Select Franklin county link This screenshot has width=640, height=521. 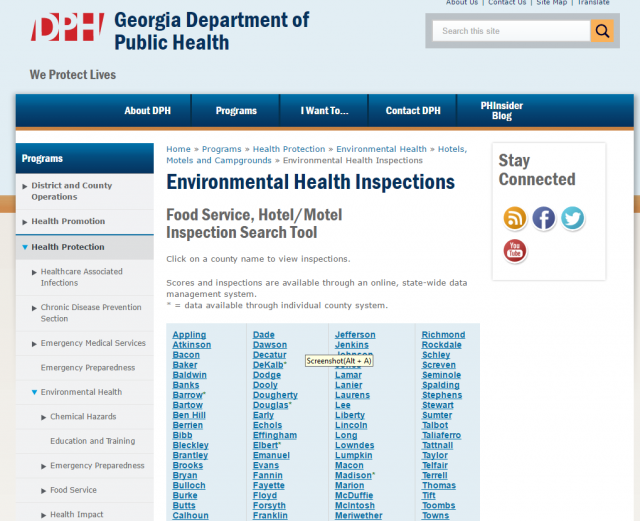coord(270,516)
